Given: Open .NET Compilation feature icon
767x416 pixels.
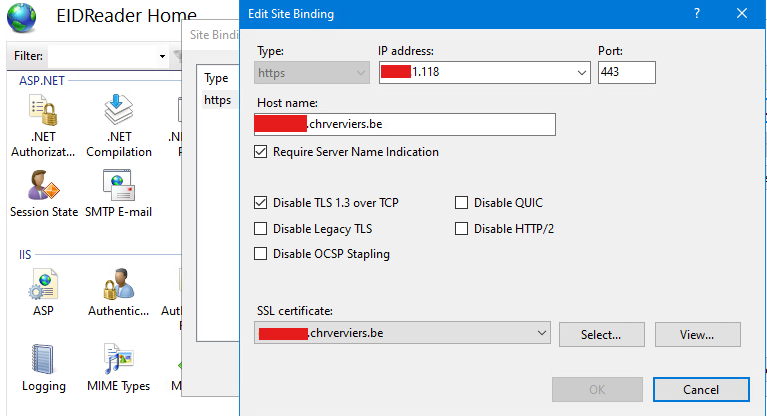Looking at the screenshot, I should [x=119, y=110].
